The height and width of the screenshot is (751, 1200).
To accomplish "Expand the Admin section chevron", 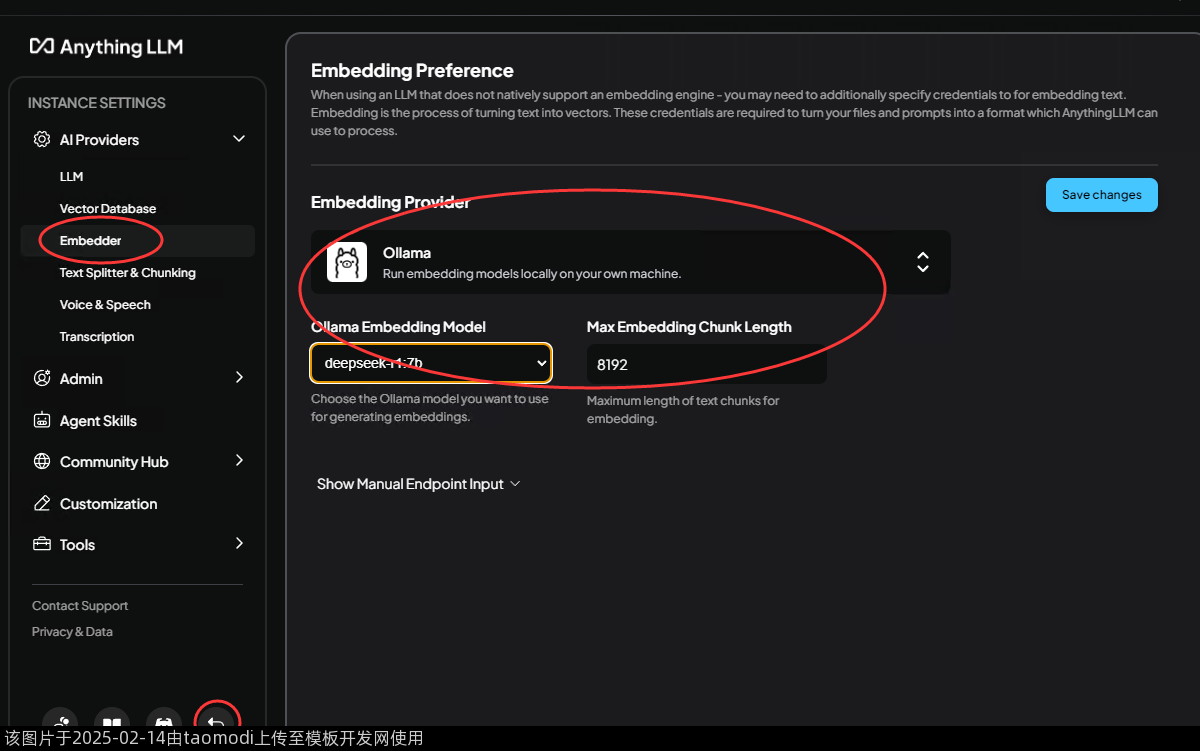I will tap(239, 378).
